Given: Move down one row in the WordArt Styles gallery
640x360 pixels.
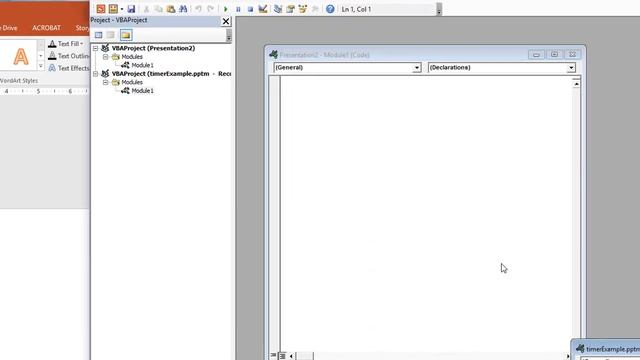Looking at the screenshot, I should [x=40, y=56].
